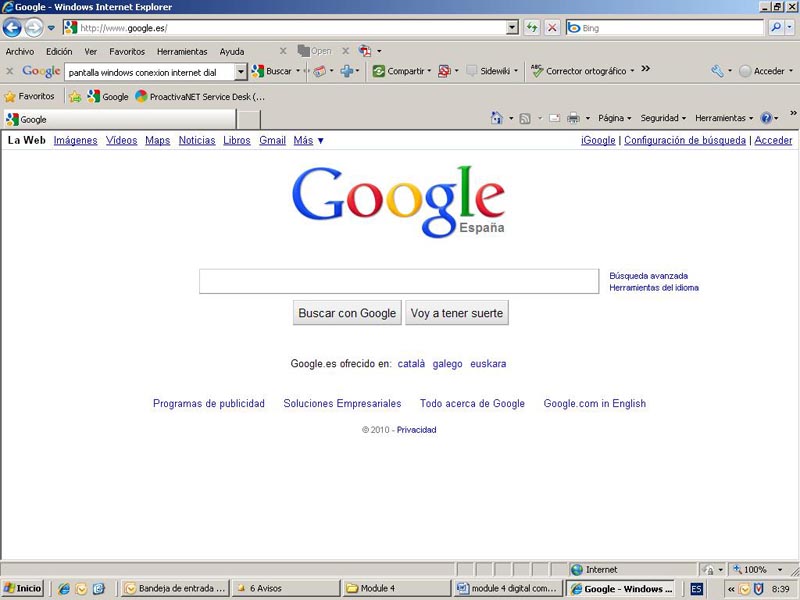Click the Voy a tener suerte button
Image resolution: width=800 pixels, height=600 pixels.
click(x=457, y=313)
